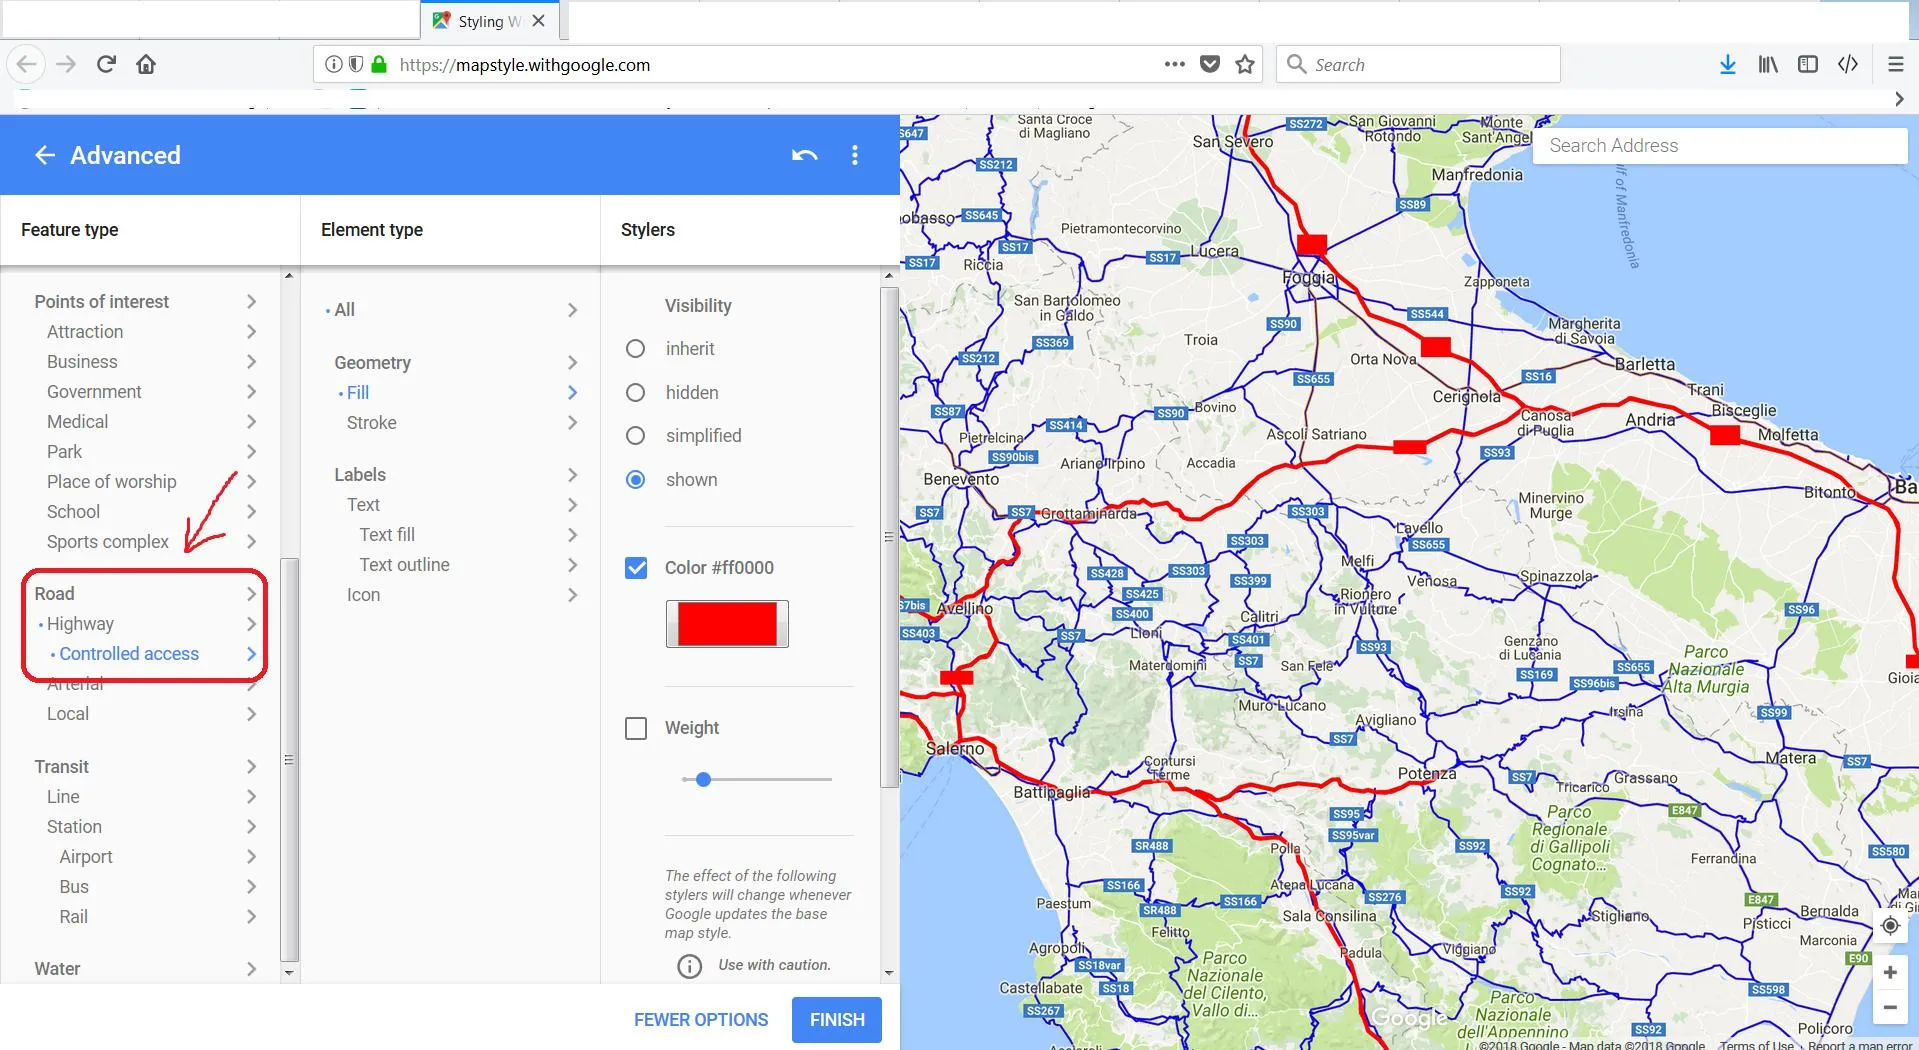The image size is (1919, 1050).
Task: Toggle the browser sidebar icon
Action: pos(1808,65)
